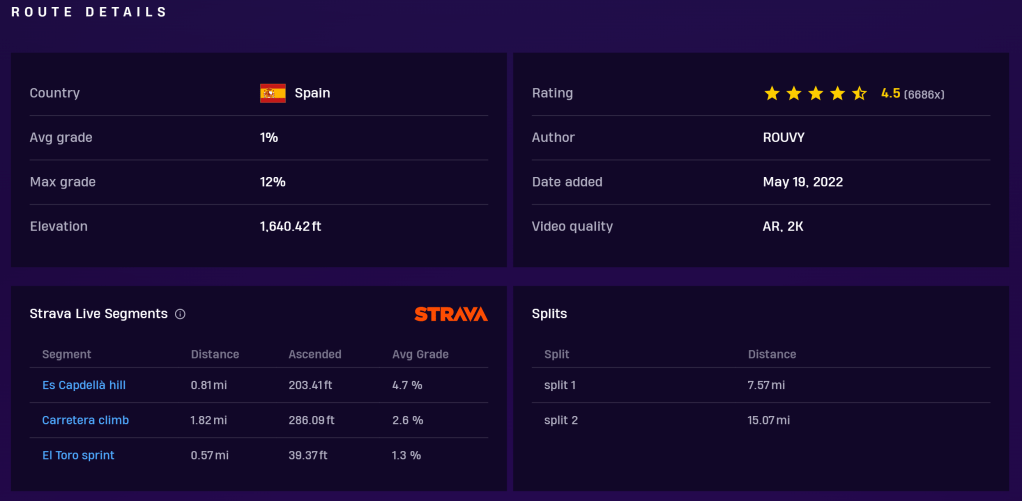This screenshot has height=501, width=1022.
Task: Click the 6686x rating count
Action: coord(924,94)
